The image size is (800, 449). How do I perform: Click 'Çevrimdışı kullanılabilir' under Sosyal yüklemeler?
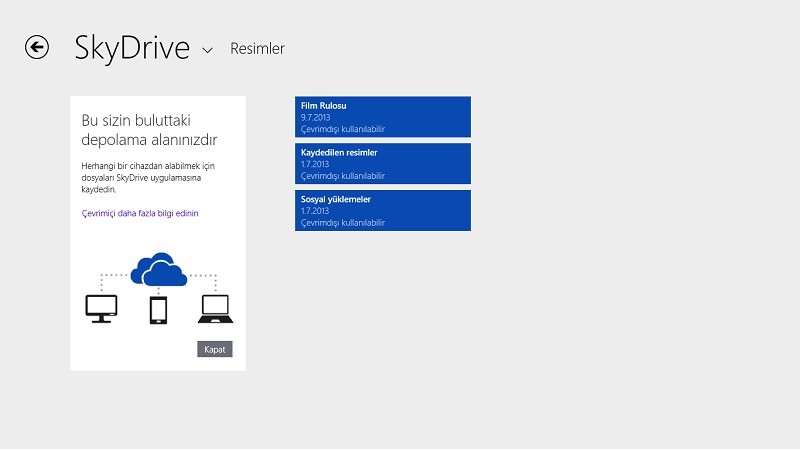[342, 222]
